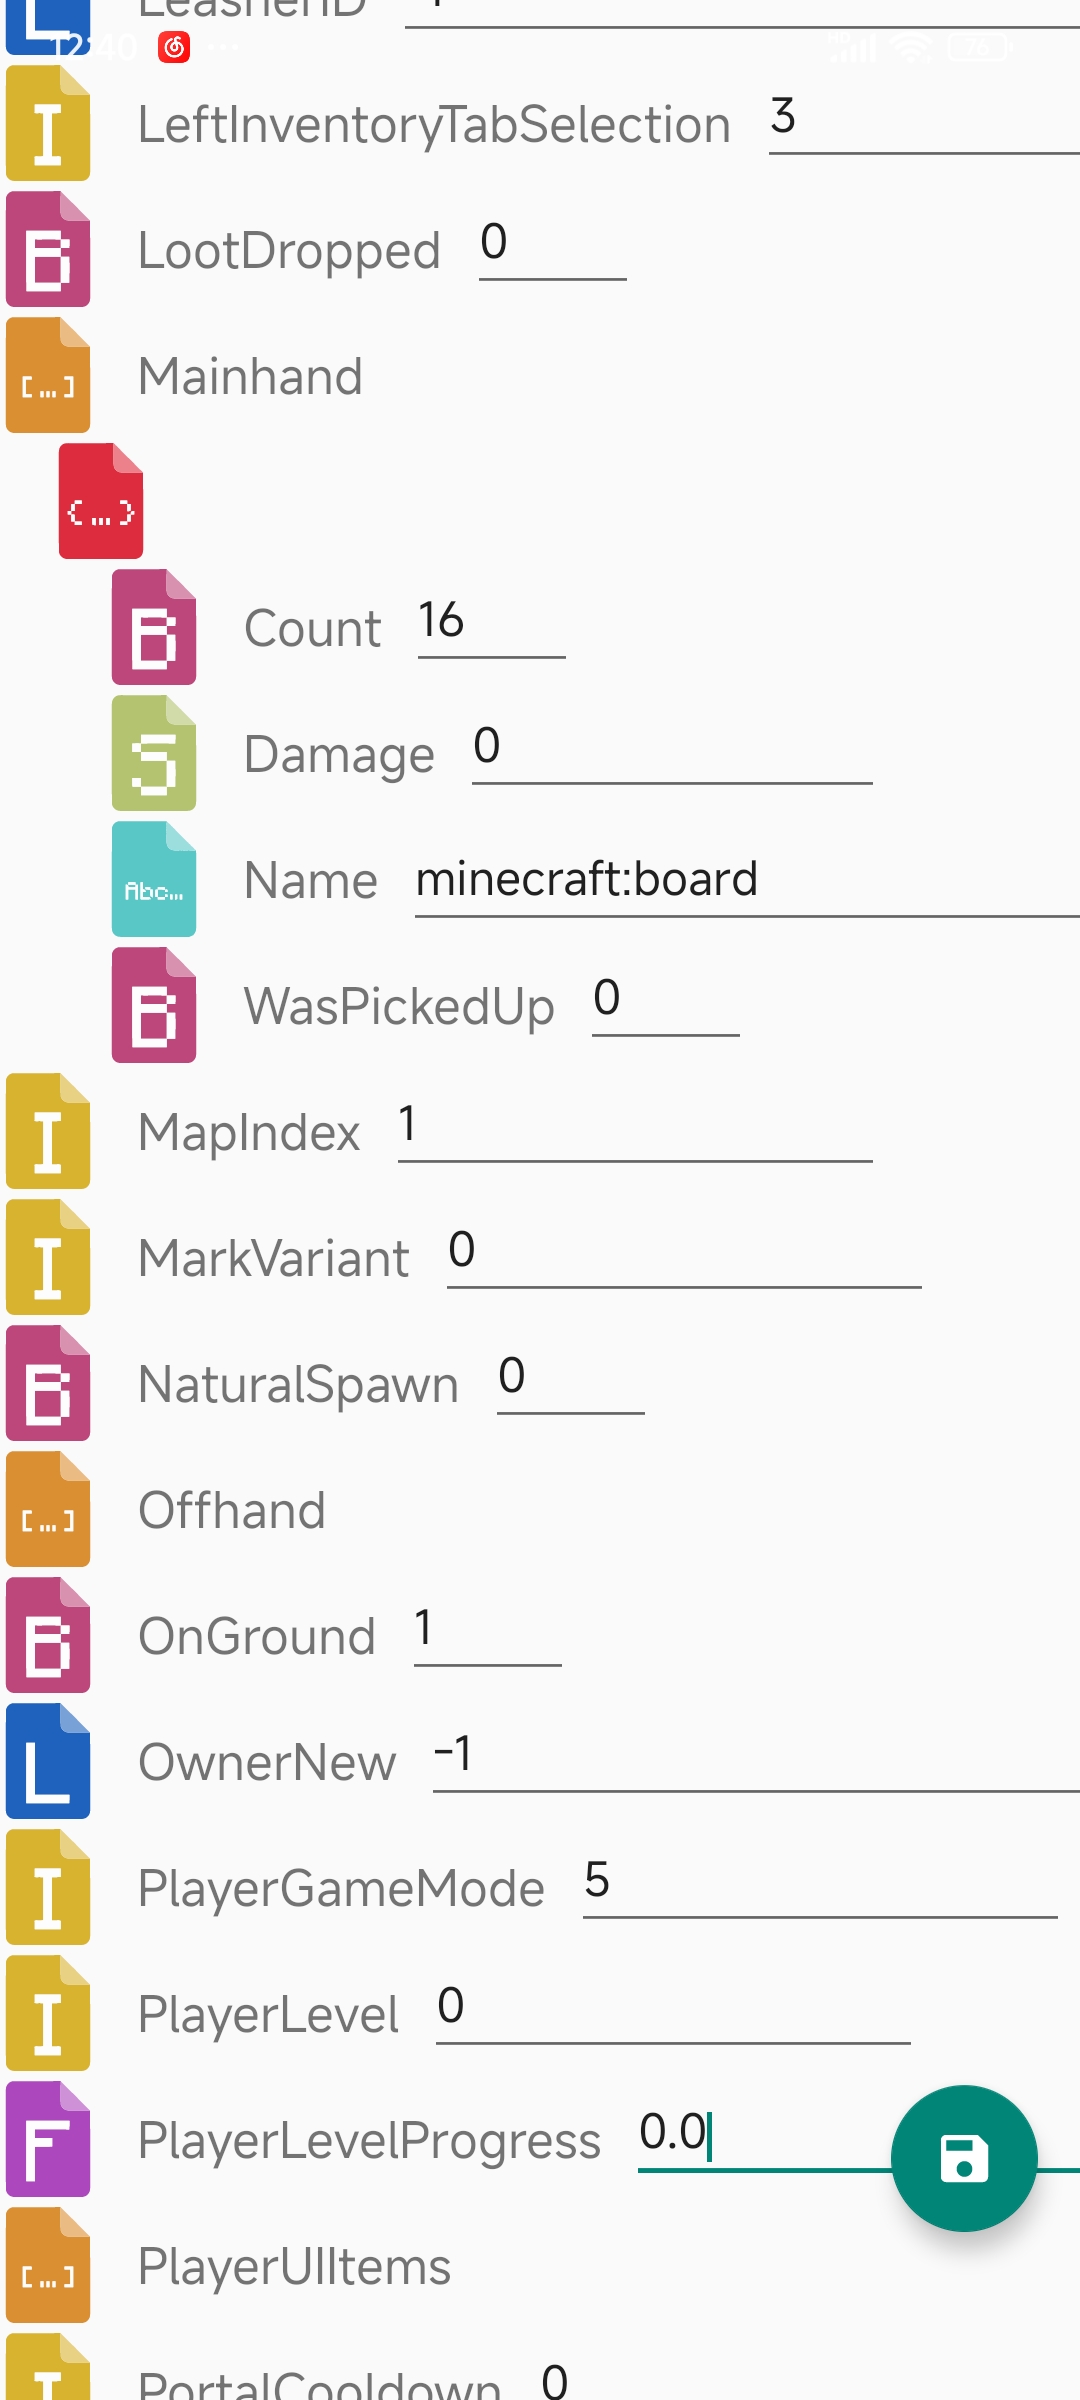Screen dimensions: 1080x2400
Task: Edit the Count value field
Action: coord(490,623)
